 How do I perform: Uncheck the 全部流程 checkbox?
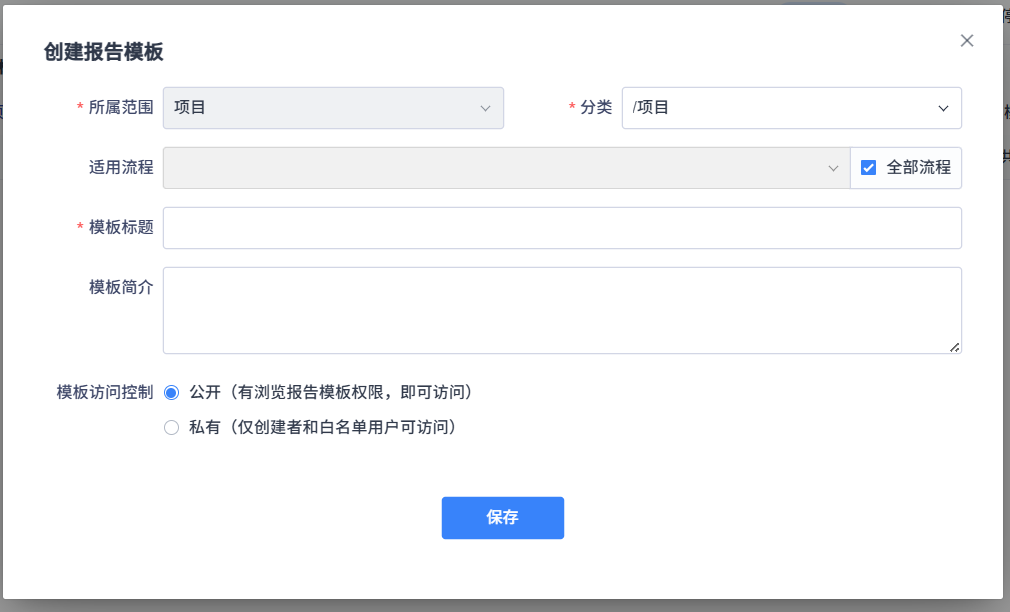click(868, 168)
